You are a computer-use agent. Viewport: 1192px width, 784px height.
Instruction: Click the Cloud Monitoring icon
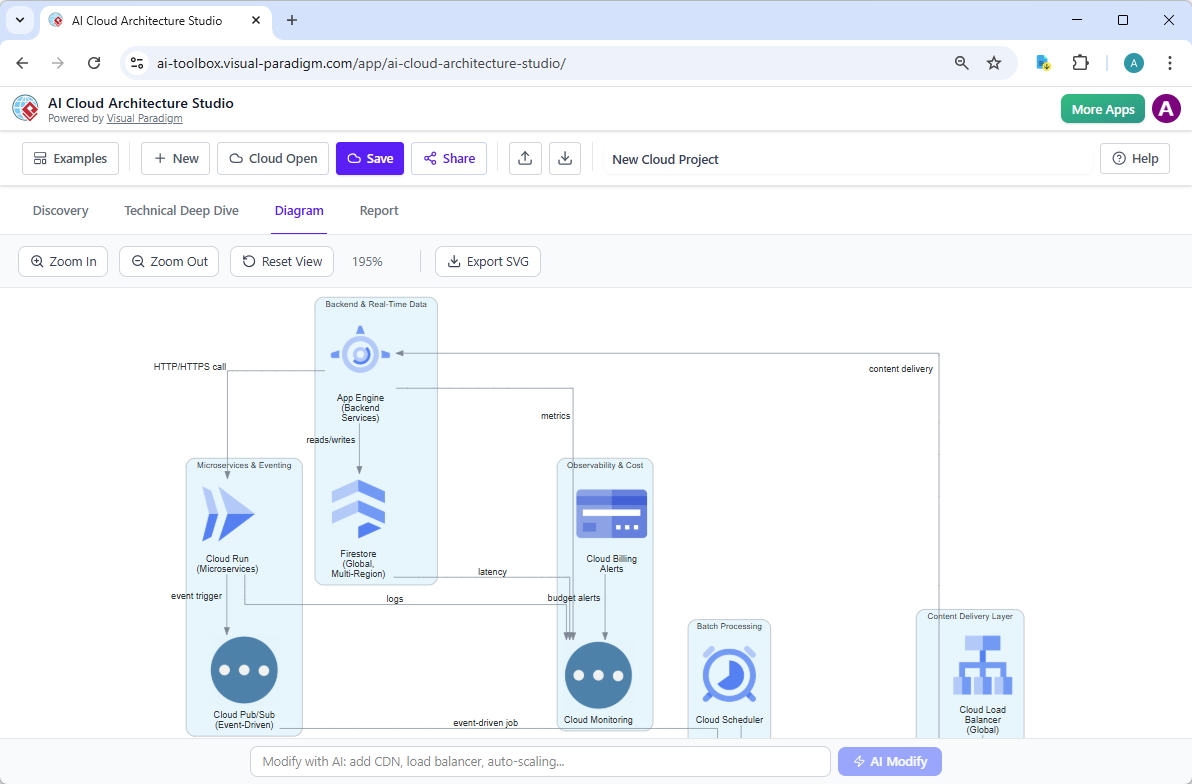597,675
